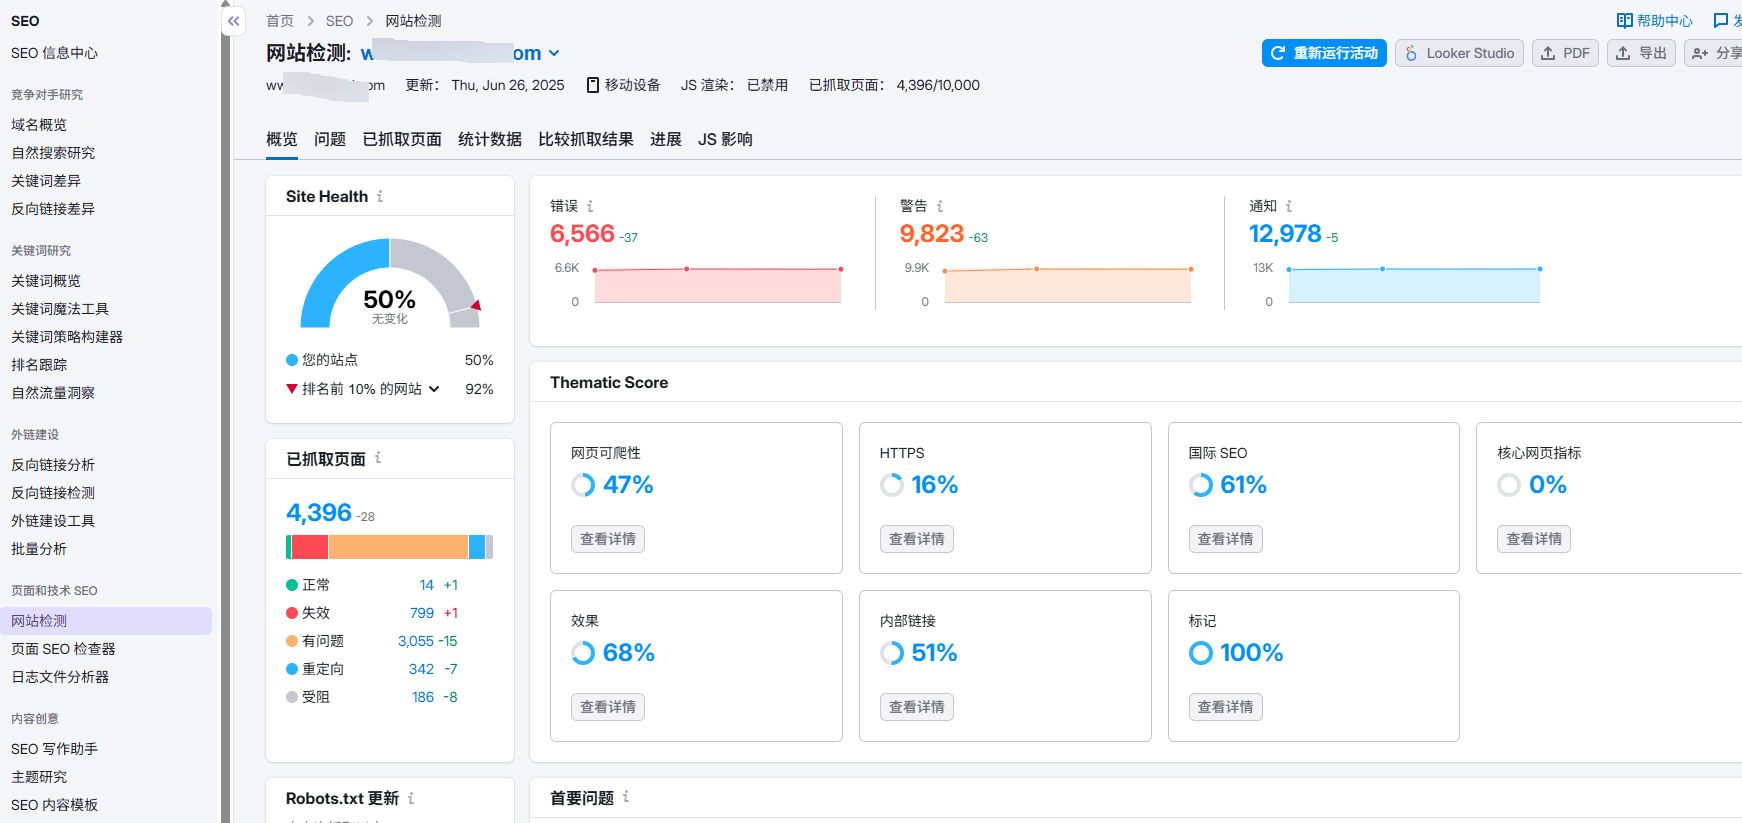Click the 受阻 186 pages value
Image resolution: width=1742 pixels, height=823 pixels.
[x=423, y=697]
